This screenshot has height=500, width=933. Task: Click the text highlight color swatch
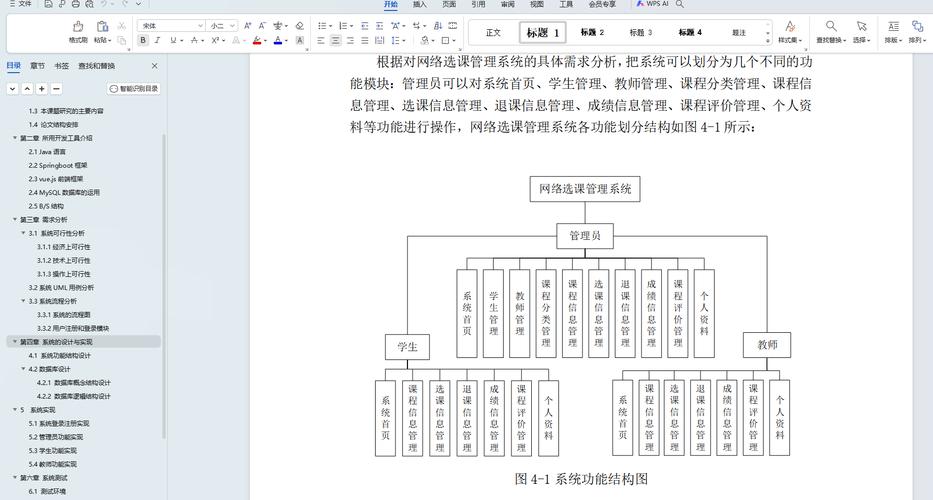(x=256, y=40)
